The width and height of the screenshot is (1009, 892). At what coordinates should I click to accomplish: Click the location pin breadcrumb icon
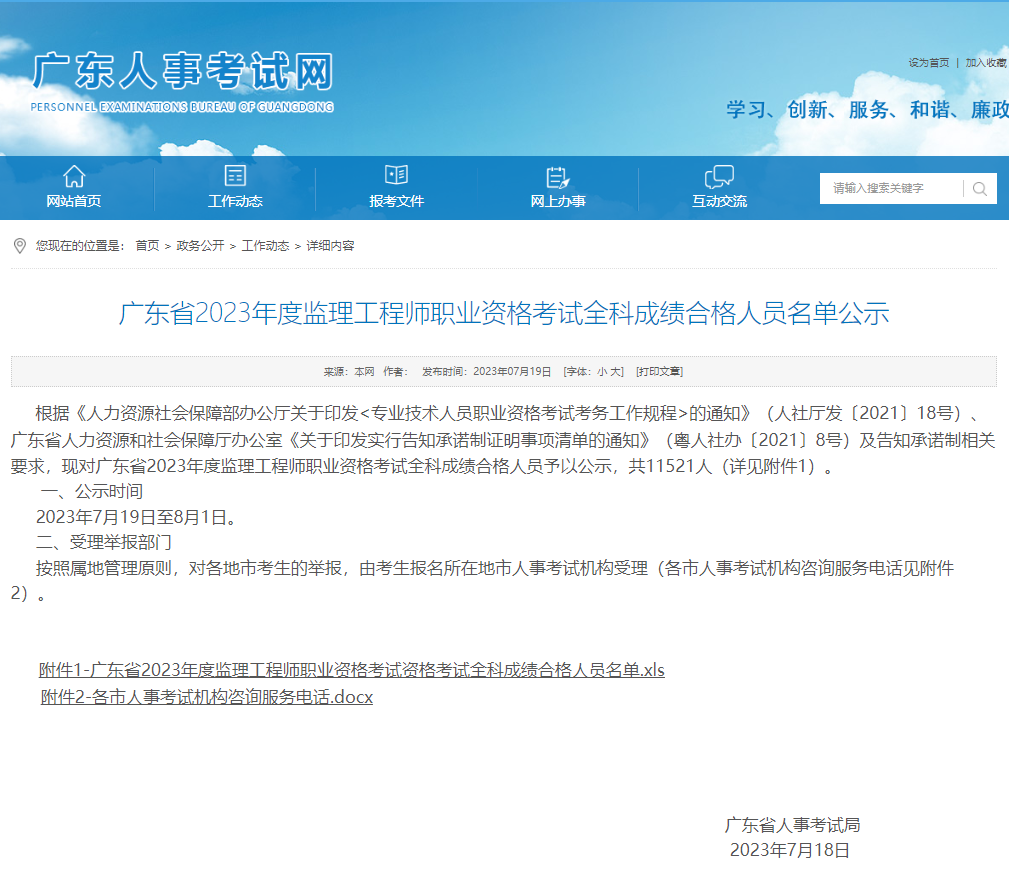coord(18,246)
